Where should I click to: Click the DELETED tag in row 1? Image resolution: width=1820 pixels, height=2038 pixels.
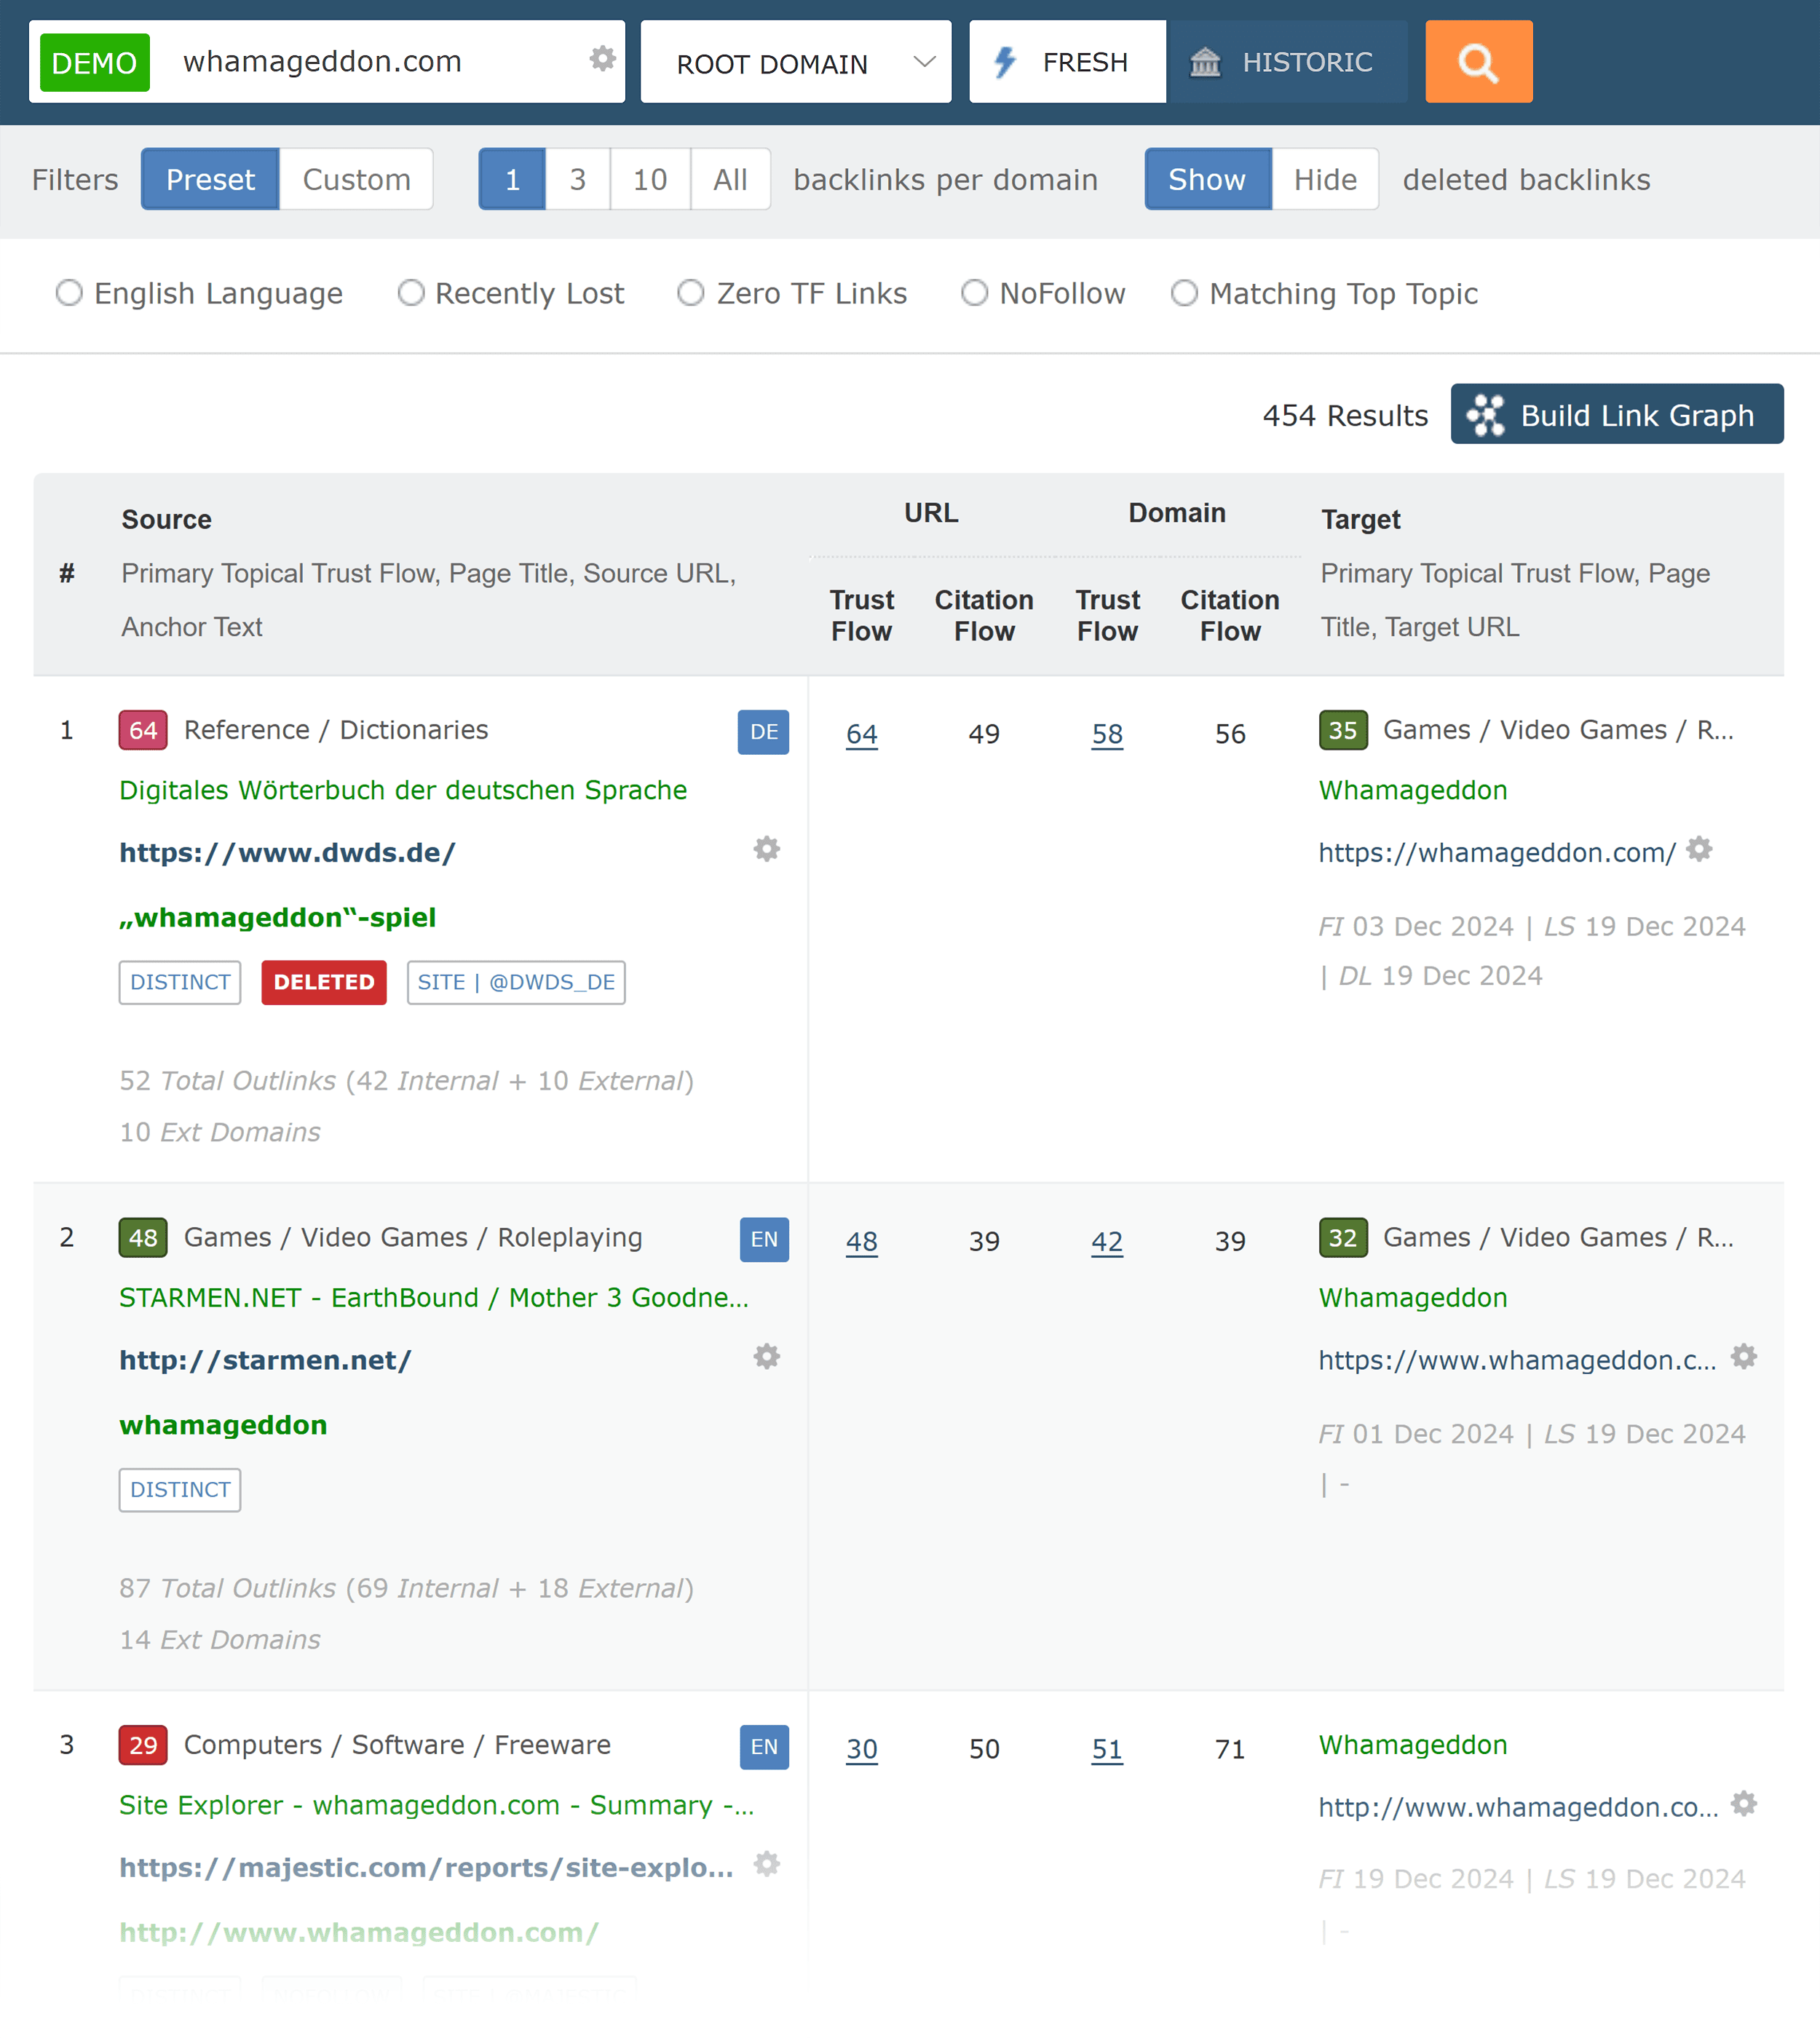[324, 982]
